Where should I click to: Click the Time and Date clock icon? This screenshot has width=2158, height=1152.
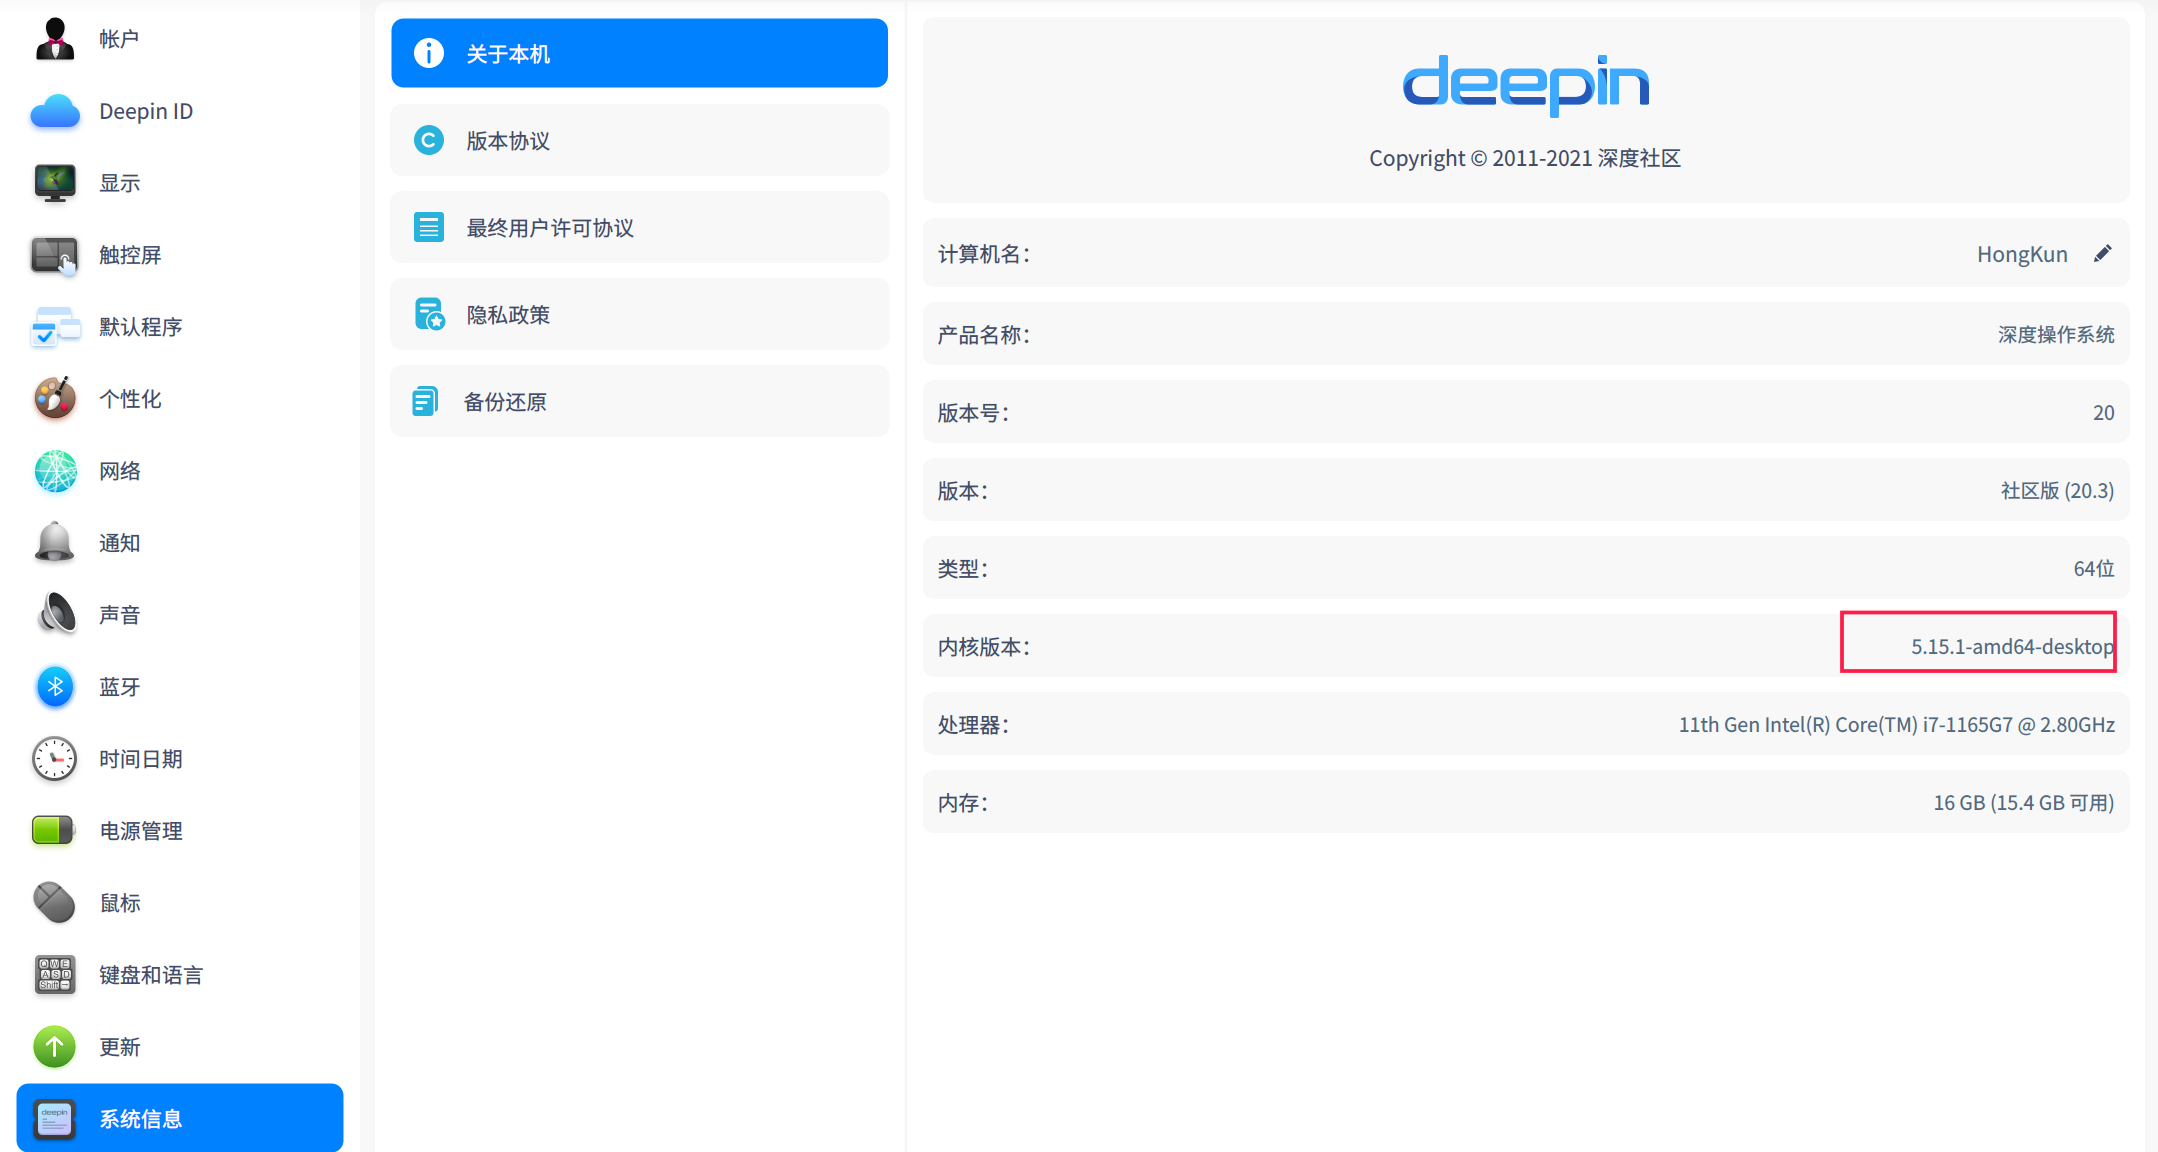click(55, 759)
